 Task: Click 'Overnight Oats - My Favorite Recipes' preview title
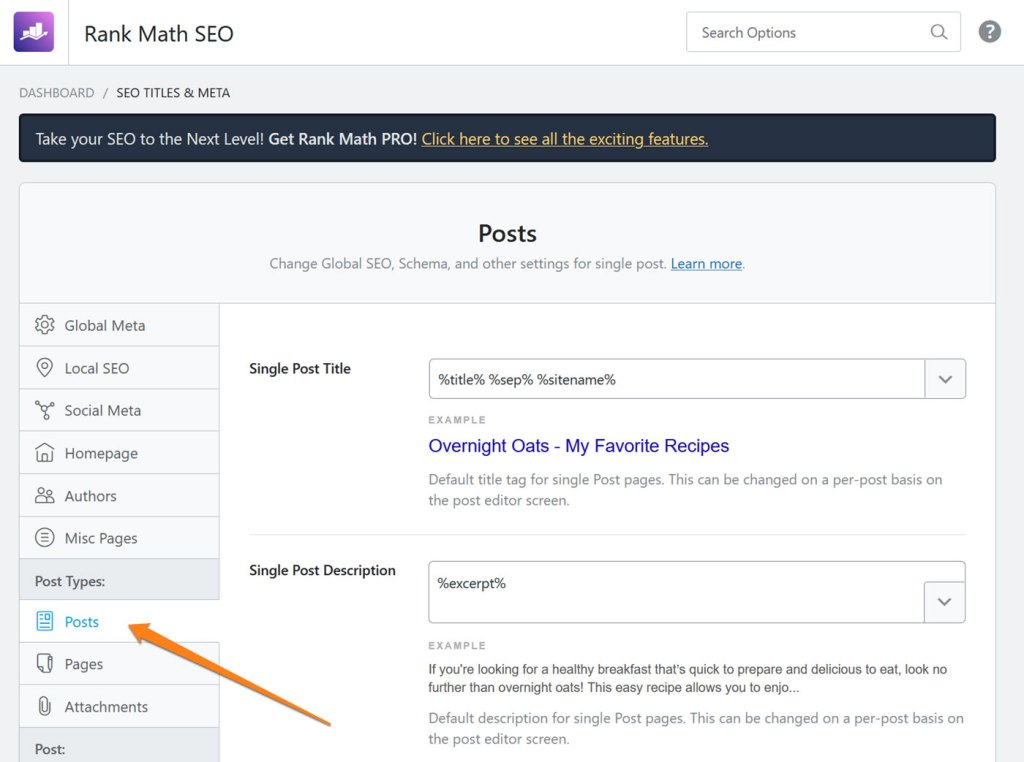coord(579,446)
